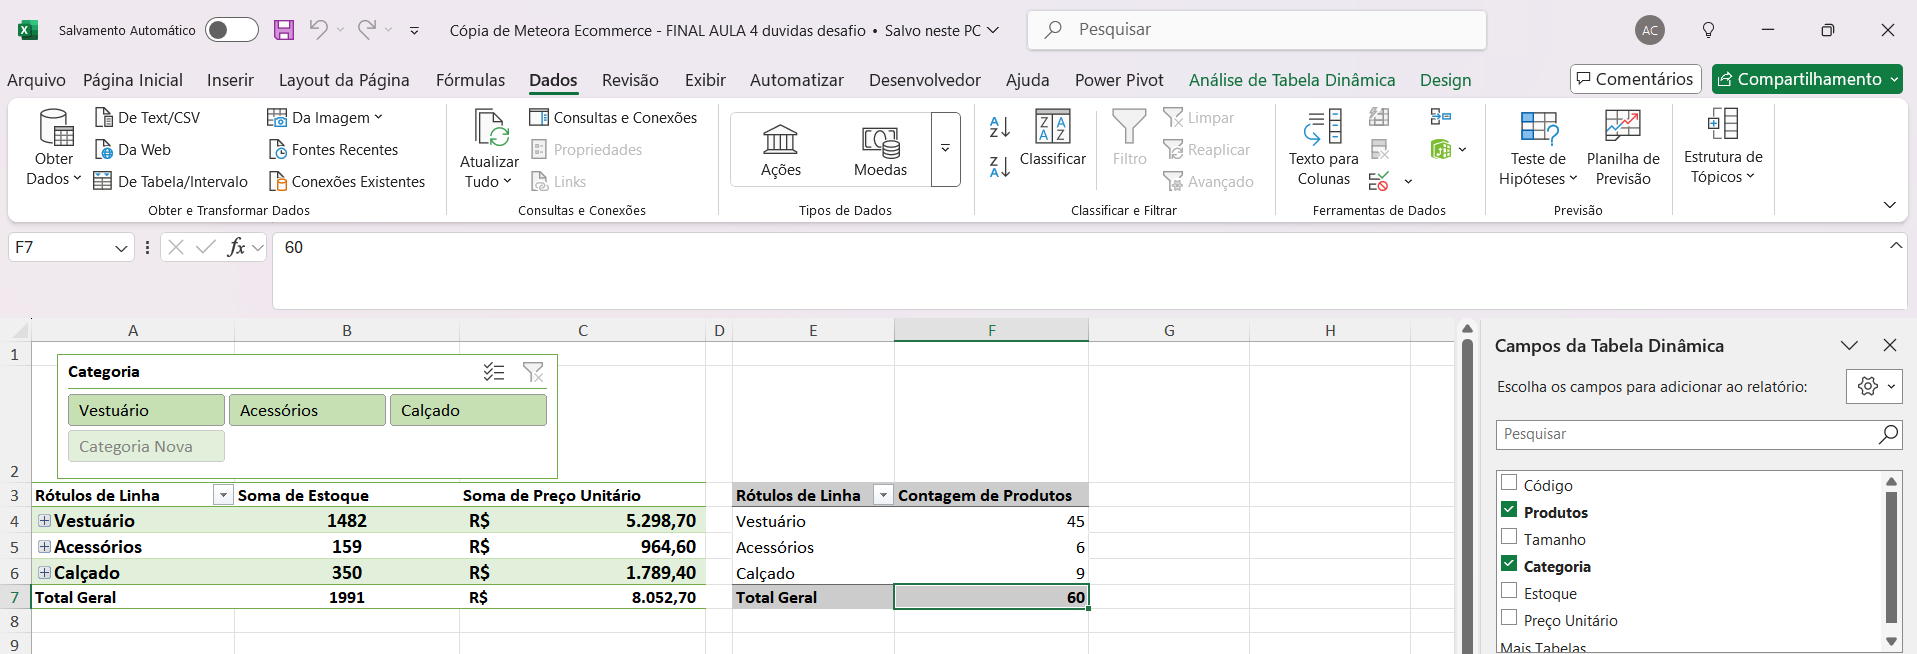Click the Save disk icon
The image size is (1917, 654).
(x=284, y=30)
